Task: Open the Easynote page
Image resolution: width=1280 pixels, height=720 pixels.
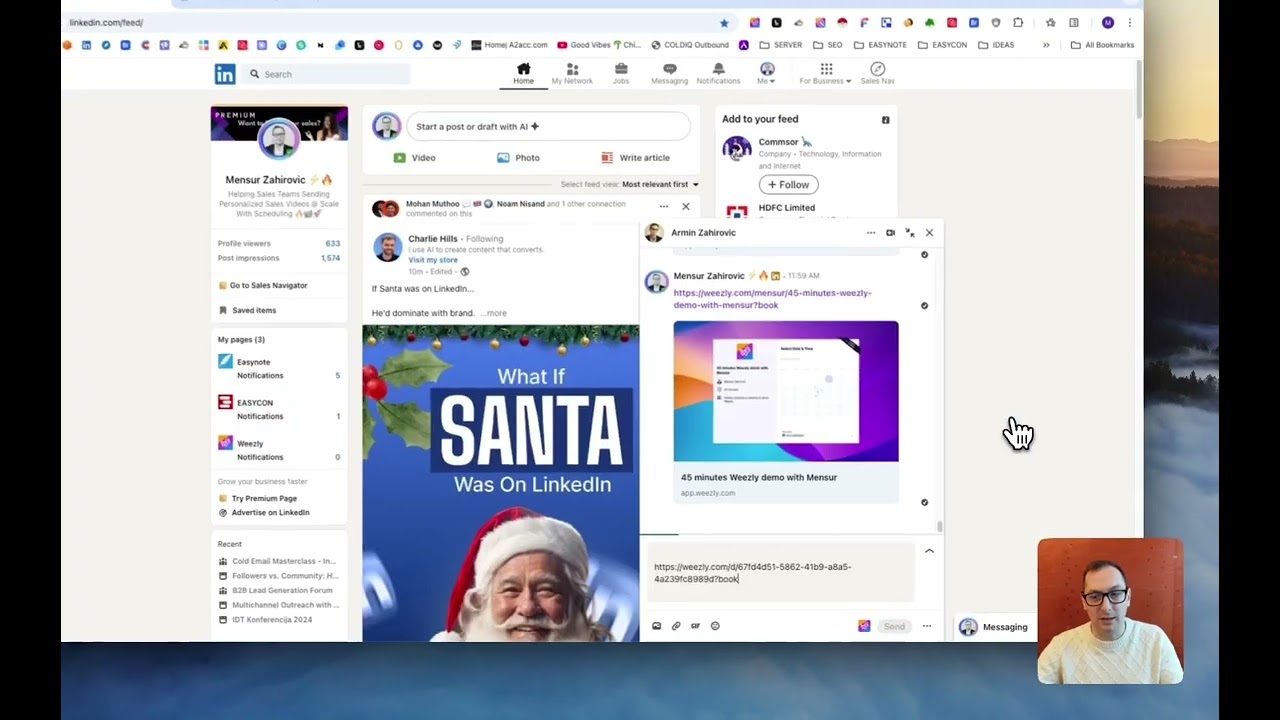Action: pyautogui.click(x=253, y=362)
